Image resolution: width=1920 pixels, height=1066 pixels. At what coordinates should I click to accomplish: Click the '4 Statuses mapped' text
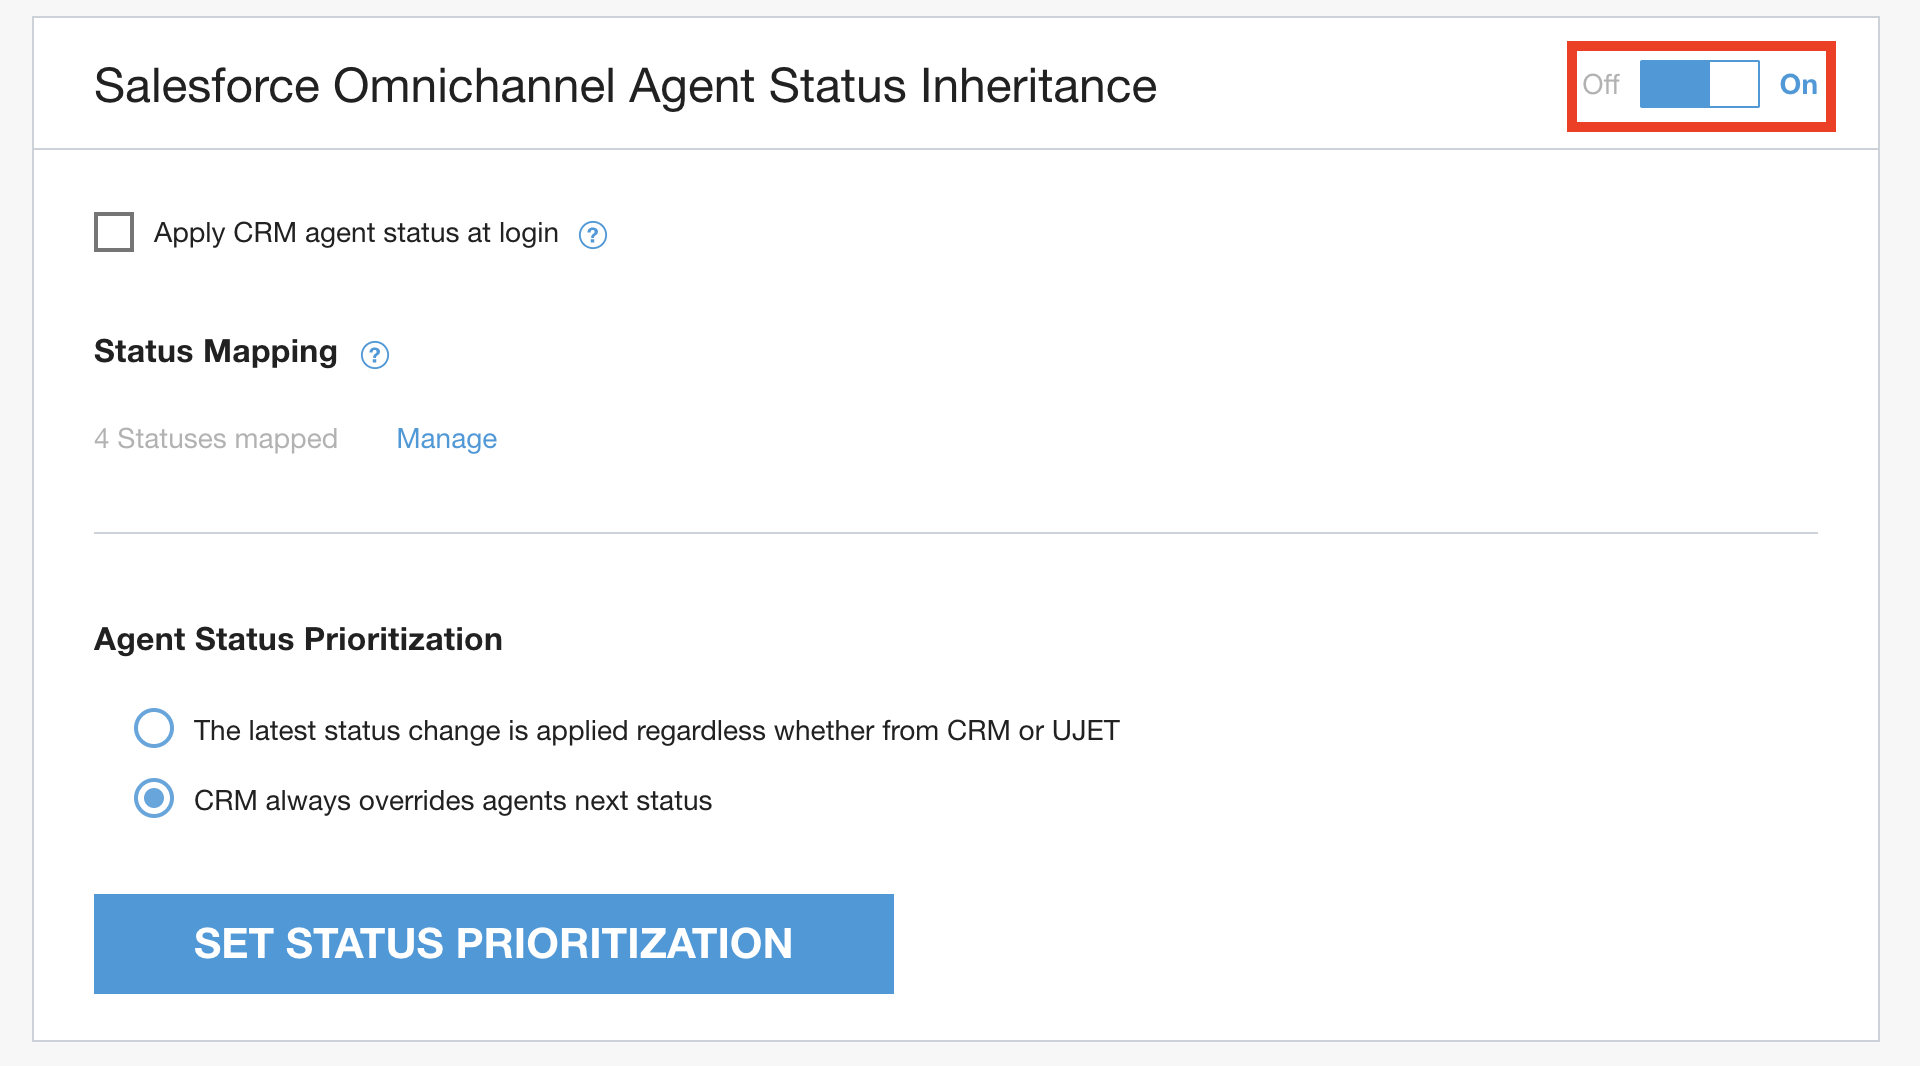tap(216, 439)
